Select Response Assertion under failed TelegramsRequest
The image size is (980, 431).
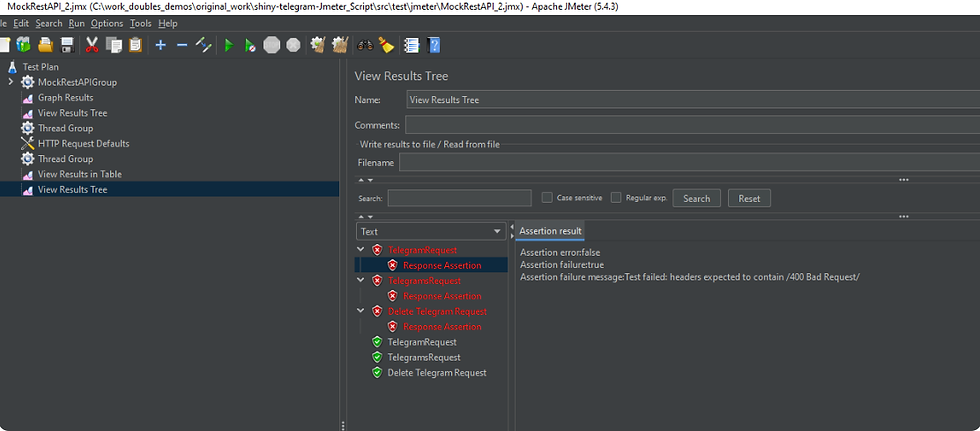tap(442, 296)
